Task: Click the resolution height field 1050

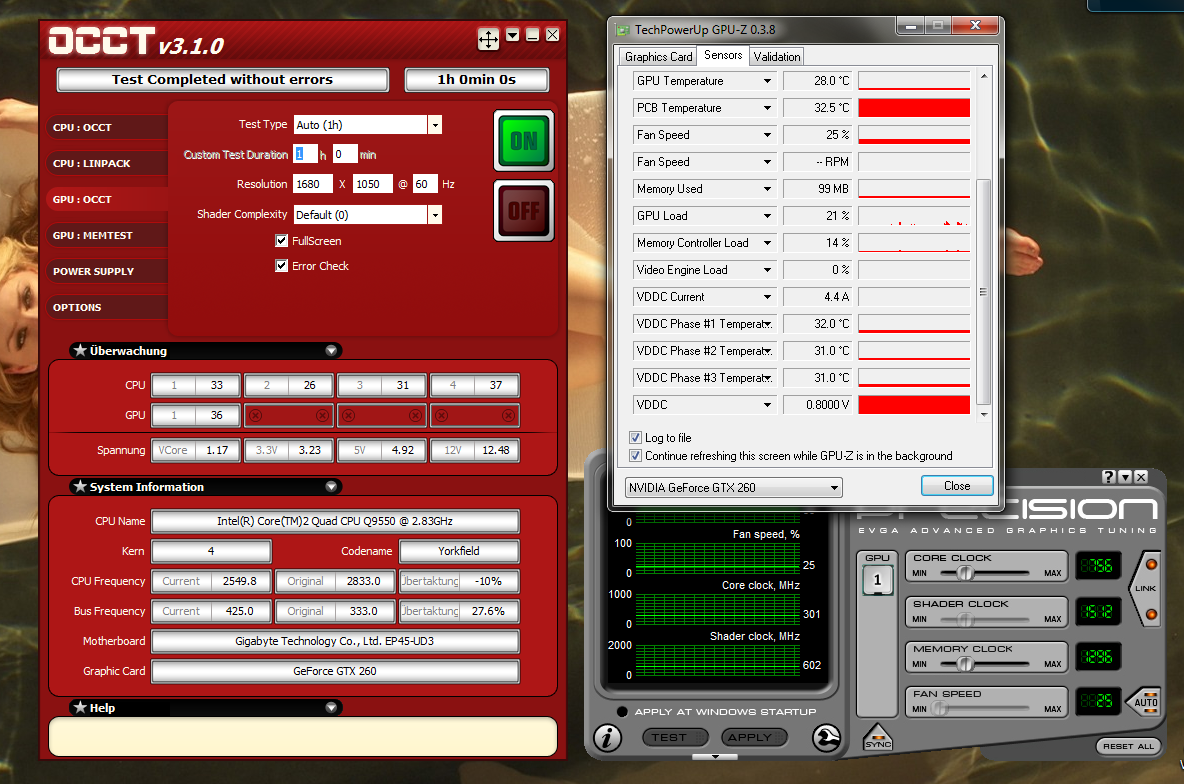Action: pyautogui.click(x=372, y=184)
